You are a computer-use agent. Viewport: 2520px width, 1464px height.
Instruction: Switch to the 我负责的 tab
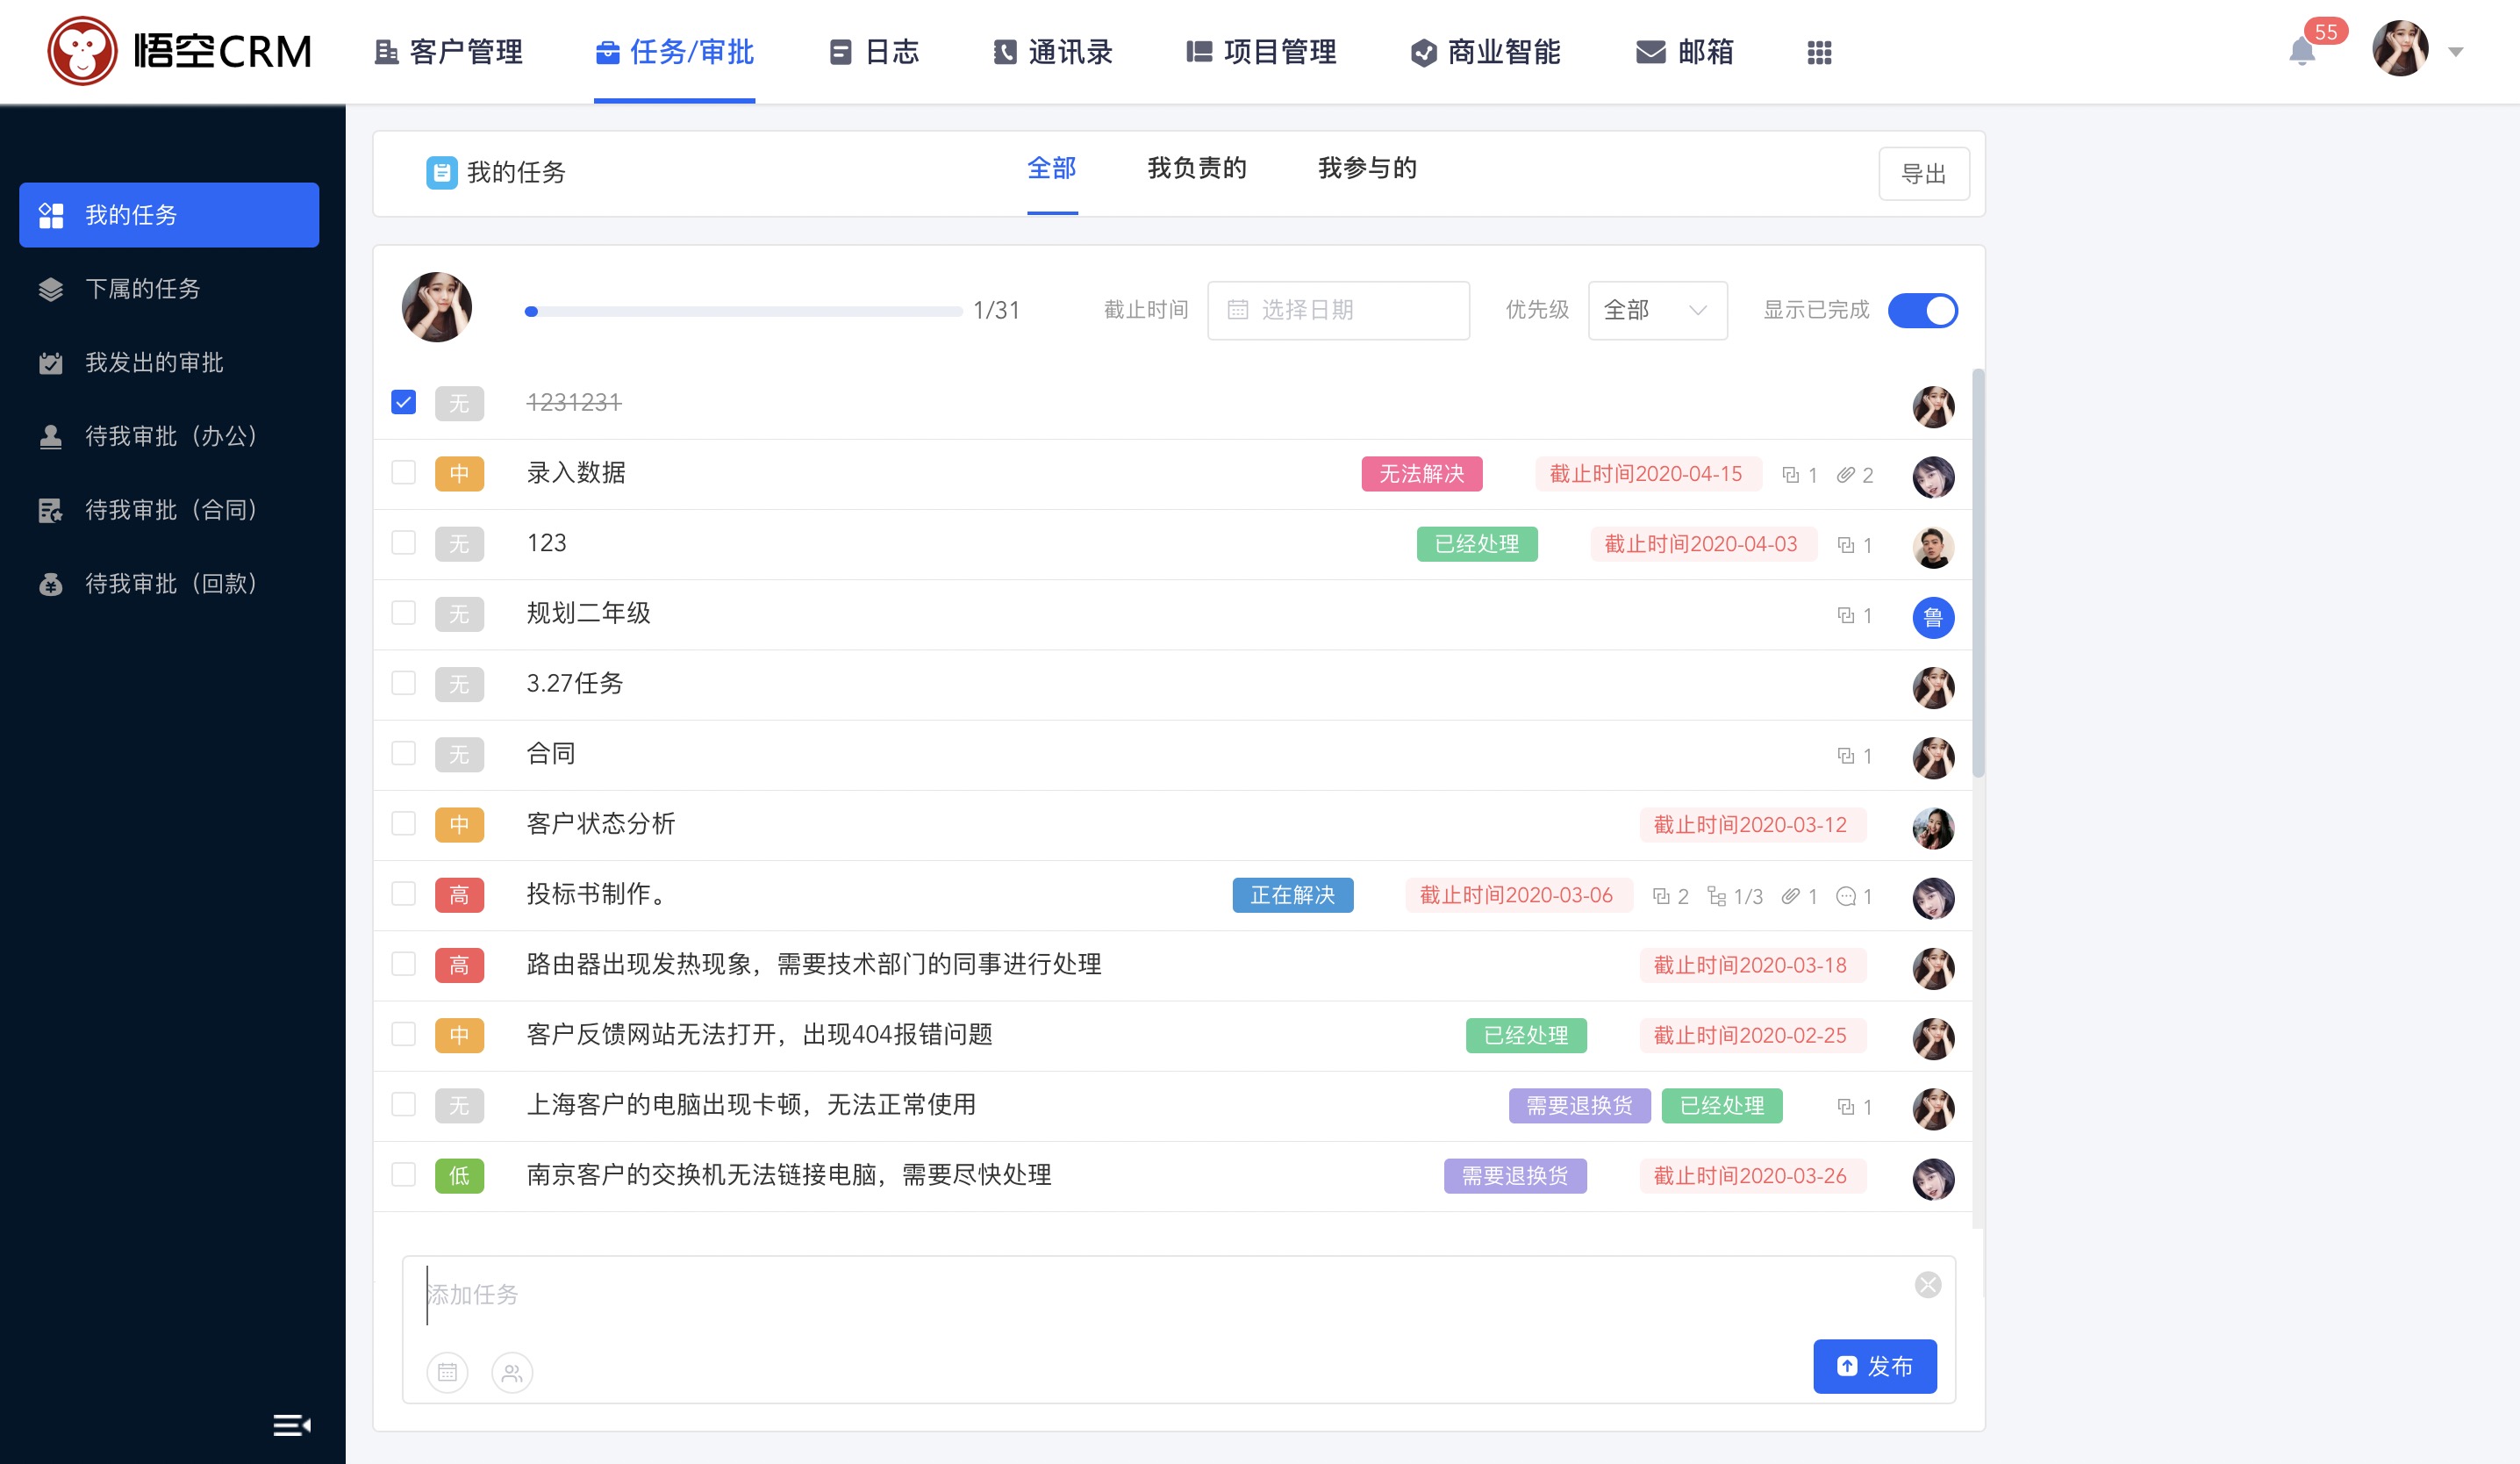pyautogui.click(x=1197, y=168)
